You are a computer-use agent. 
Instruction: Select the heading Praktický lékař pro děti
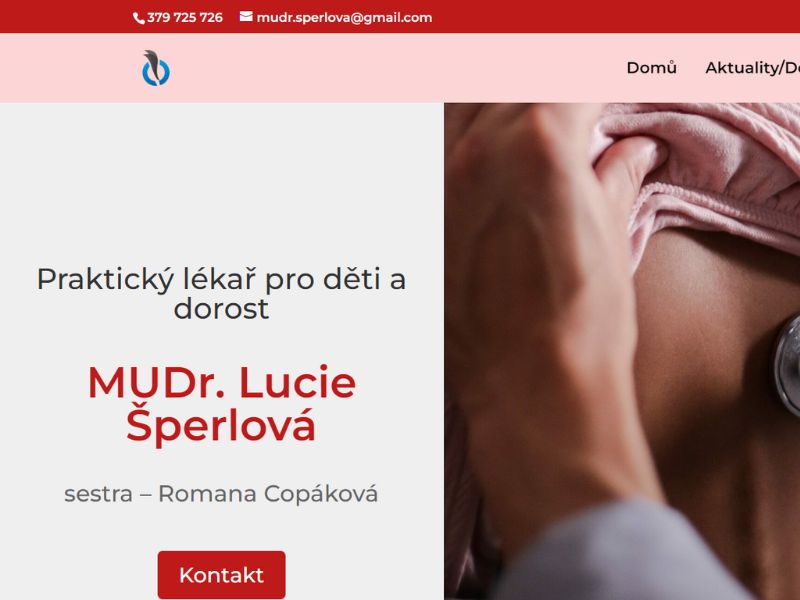pos(221,293)
